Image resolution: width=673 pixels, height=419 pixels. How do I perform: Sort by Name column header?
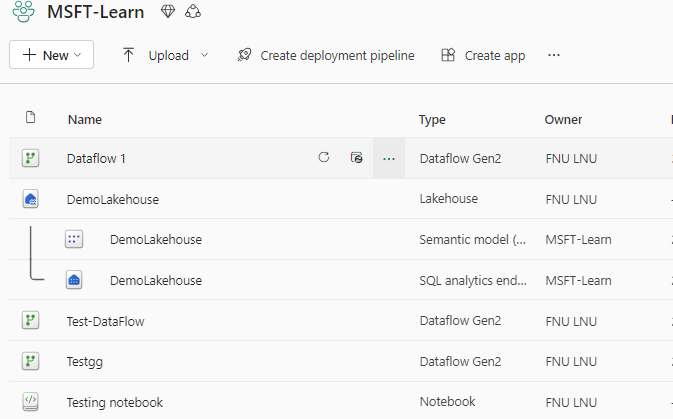85,119
